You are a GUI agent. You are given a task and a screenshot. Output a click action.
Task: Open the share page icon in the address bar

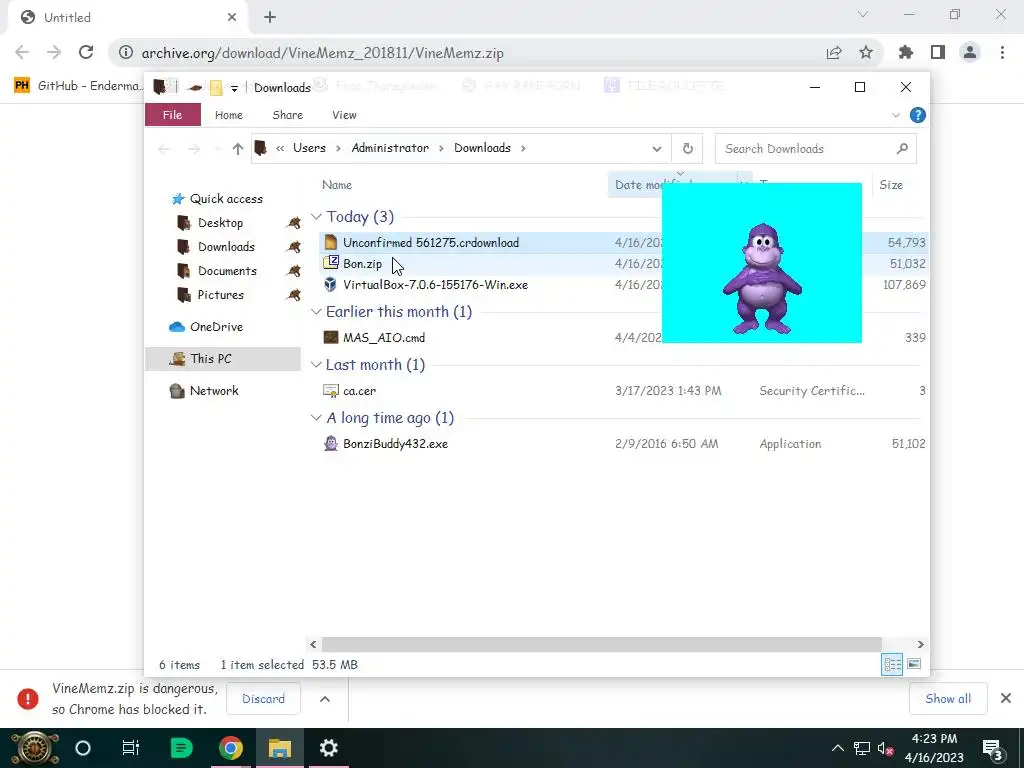834,52
